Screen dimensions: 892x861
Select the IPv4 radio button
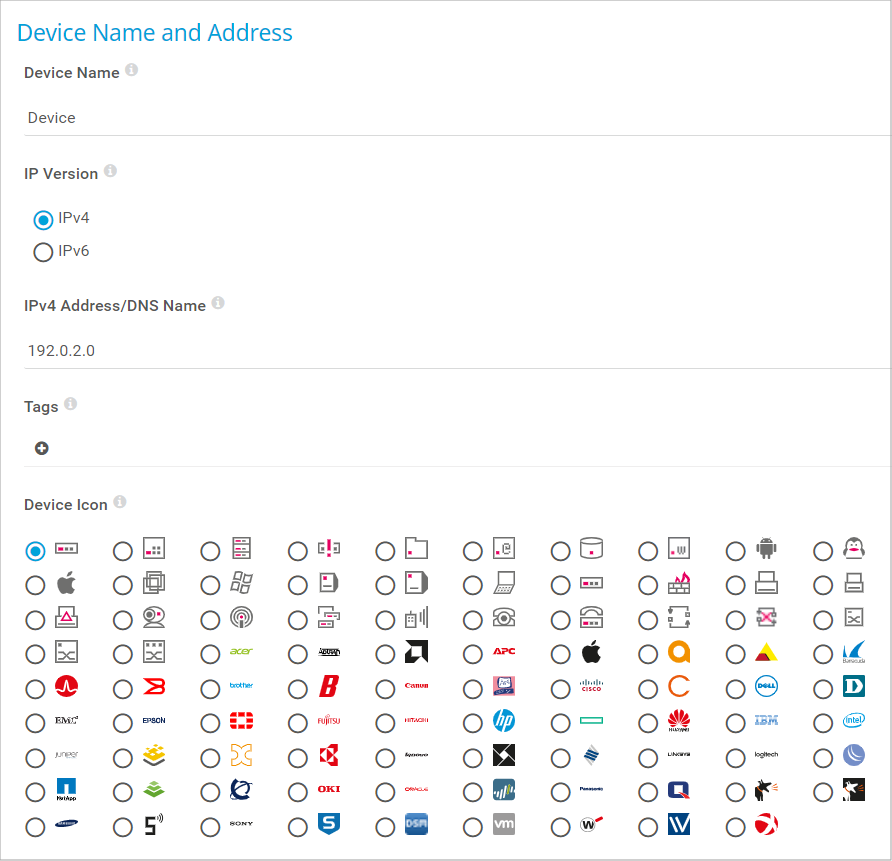coord(43,219)
